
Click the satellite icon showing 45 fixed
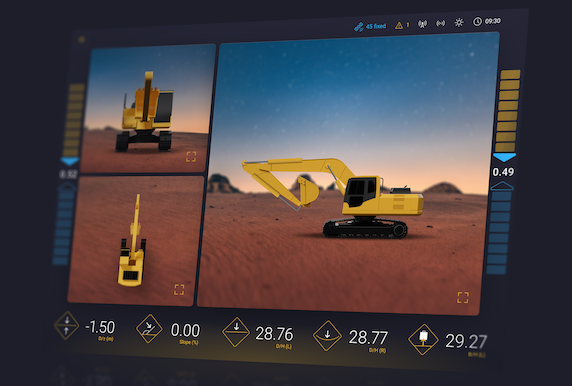point(359,27)
